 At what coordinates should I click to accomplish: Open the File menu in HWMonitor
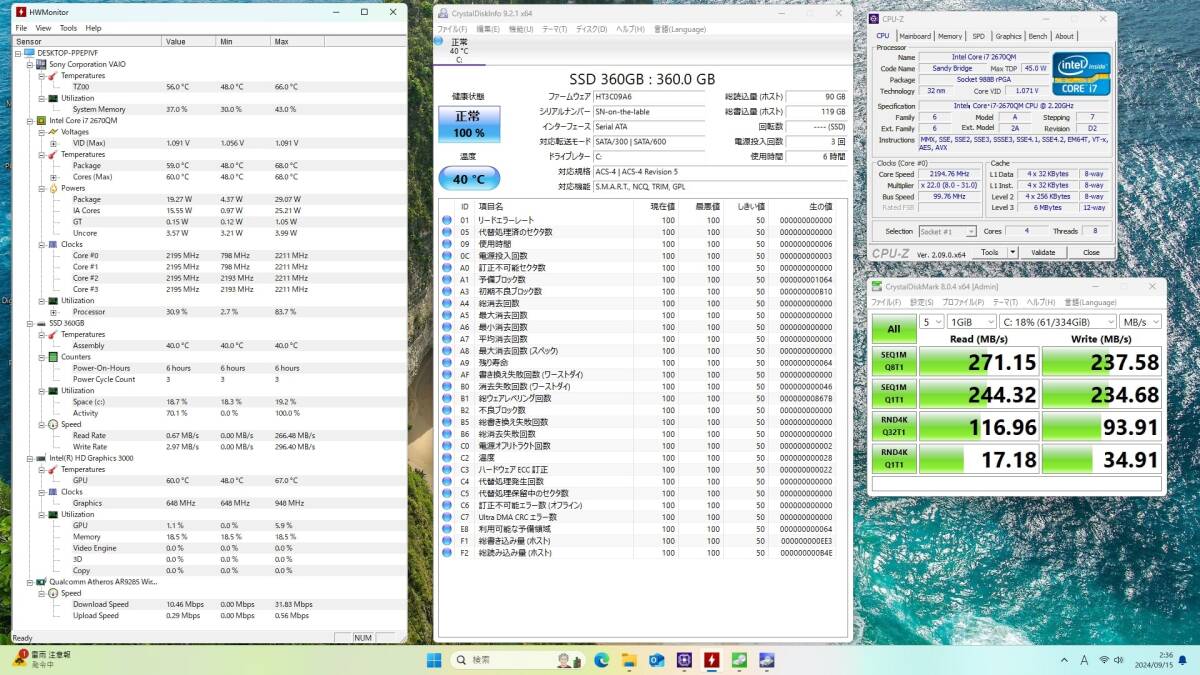[x=21, y=28]
